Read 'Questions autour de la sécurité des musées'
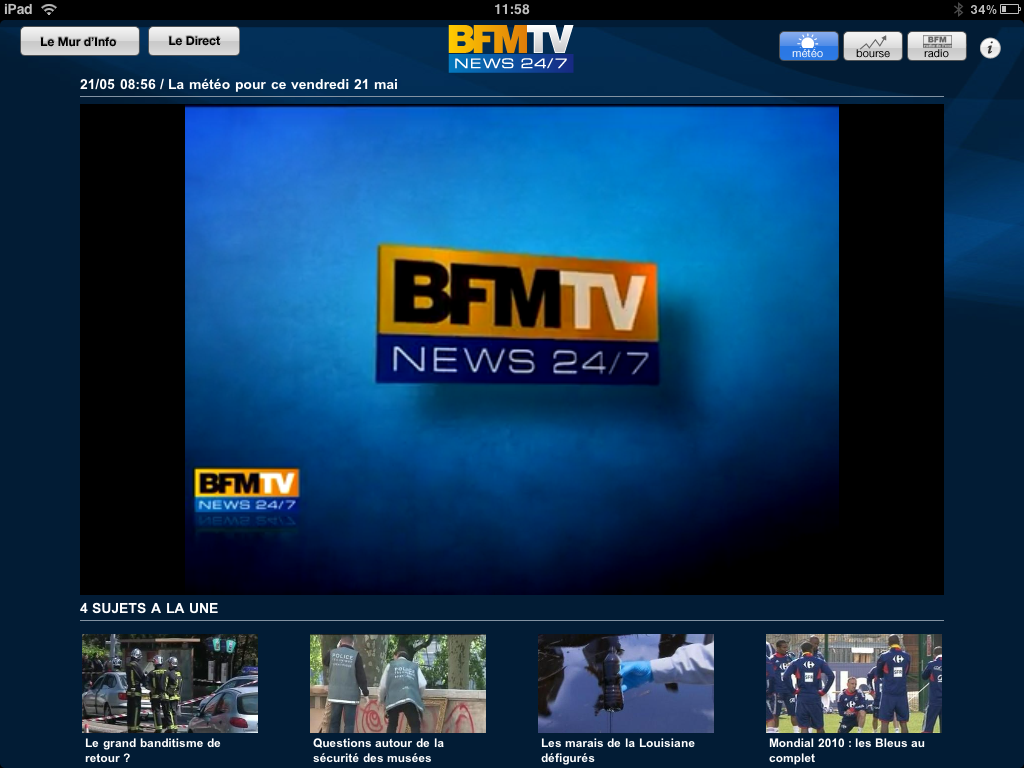This screenshot has width=1024, height=768. [378, 750]
